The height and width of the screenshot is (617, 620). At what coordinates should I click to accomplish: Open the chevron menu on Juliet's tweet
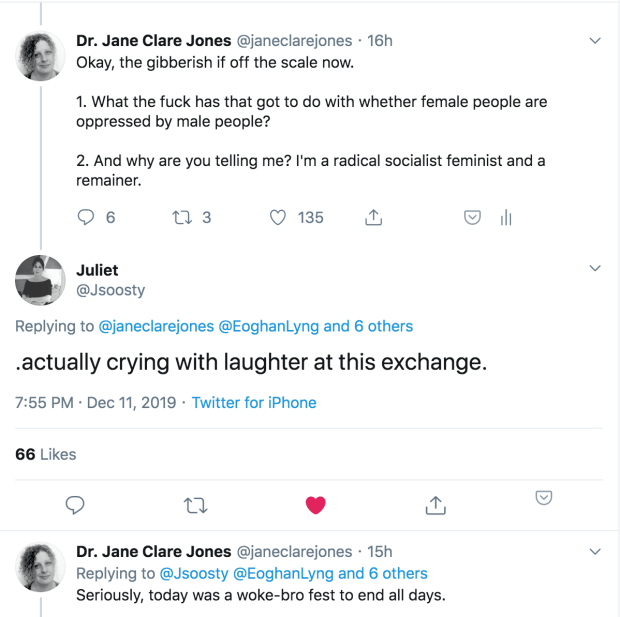(x=595, y=268)
